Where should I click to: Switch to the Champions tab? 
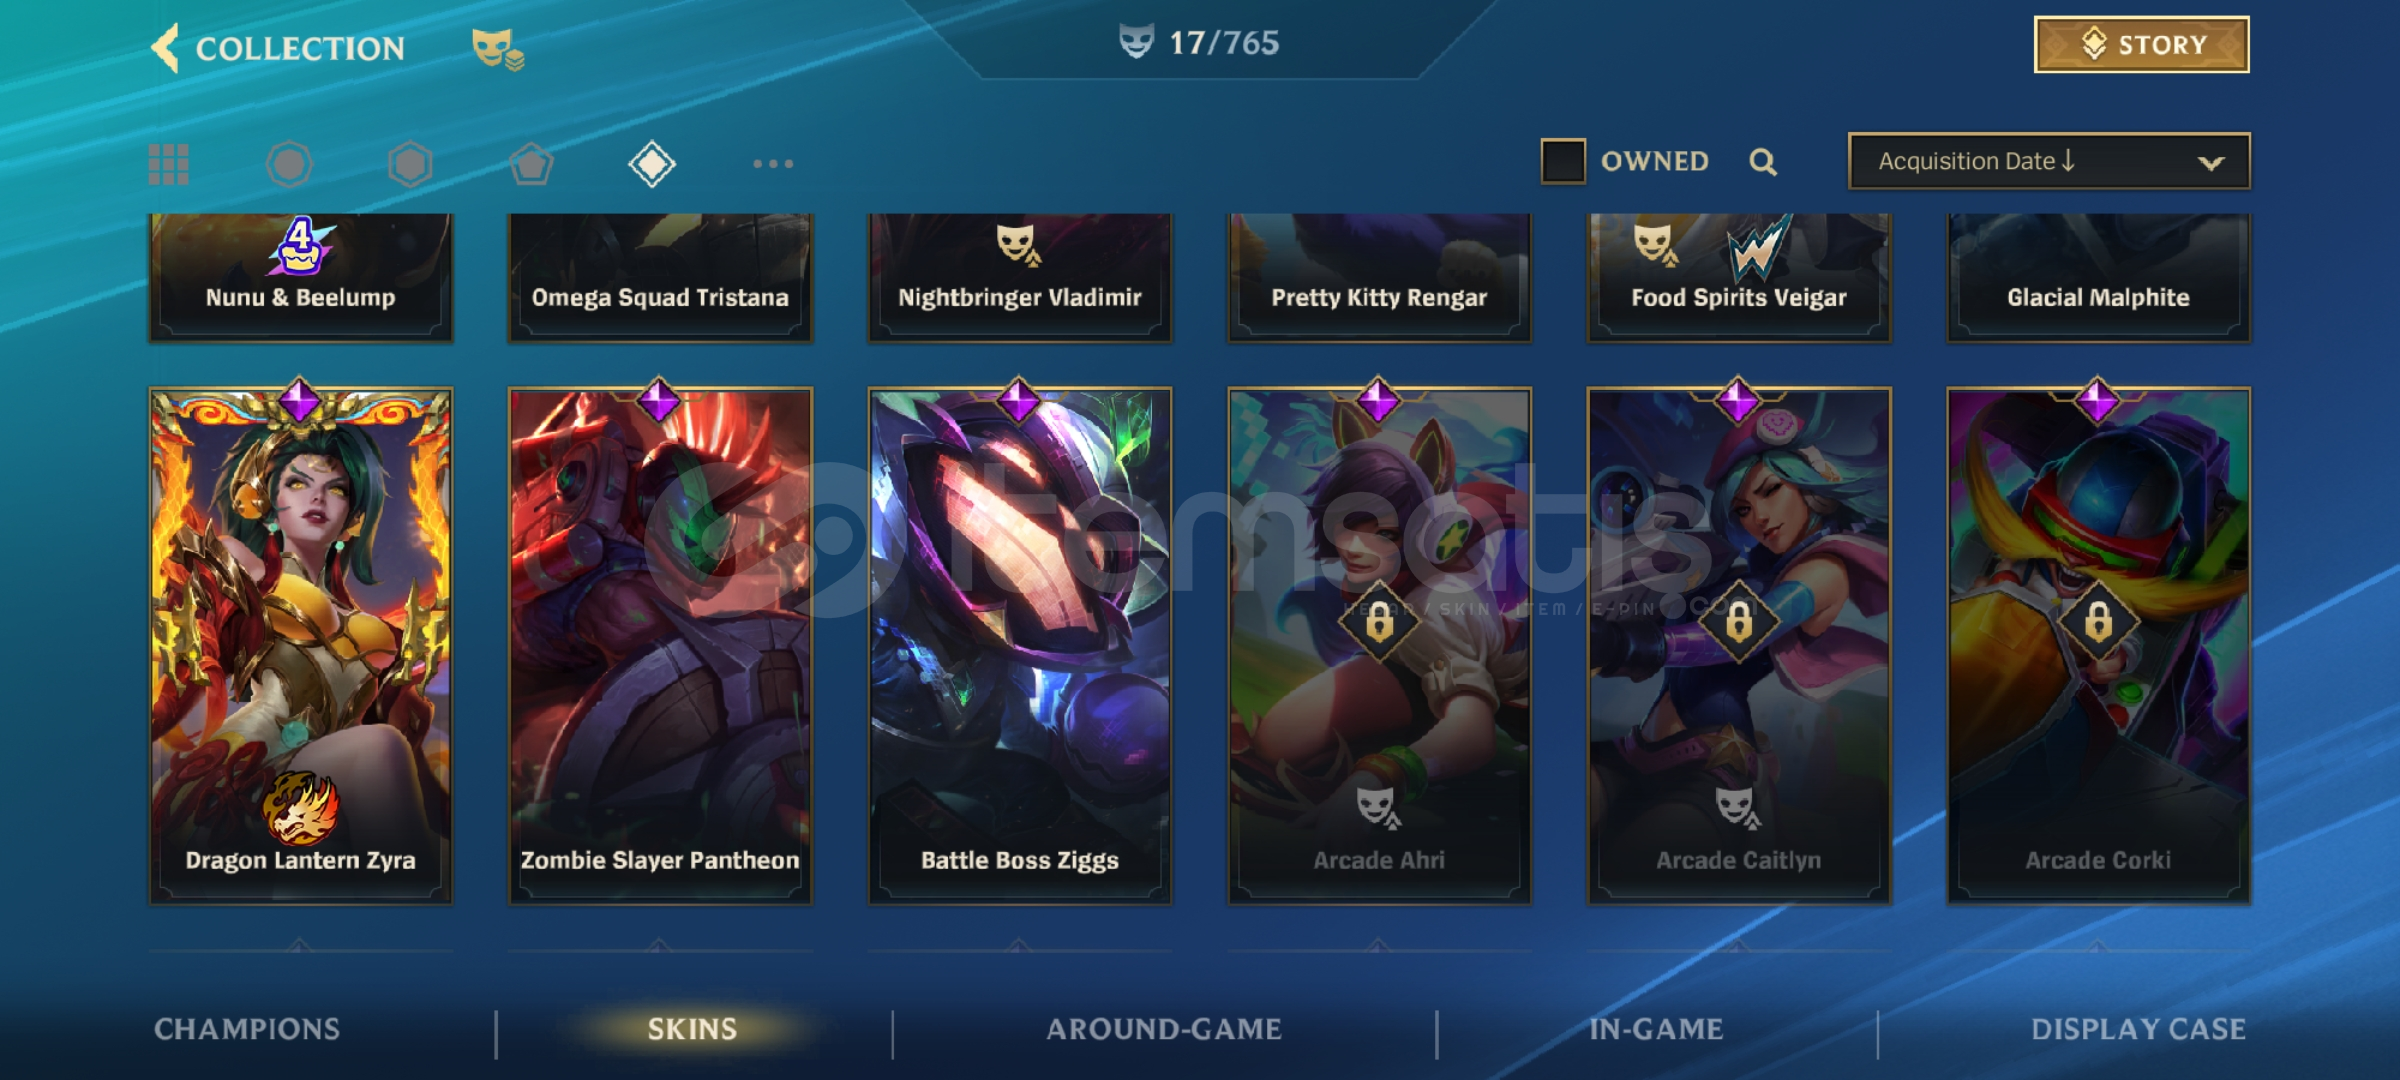pos(247,1029)
